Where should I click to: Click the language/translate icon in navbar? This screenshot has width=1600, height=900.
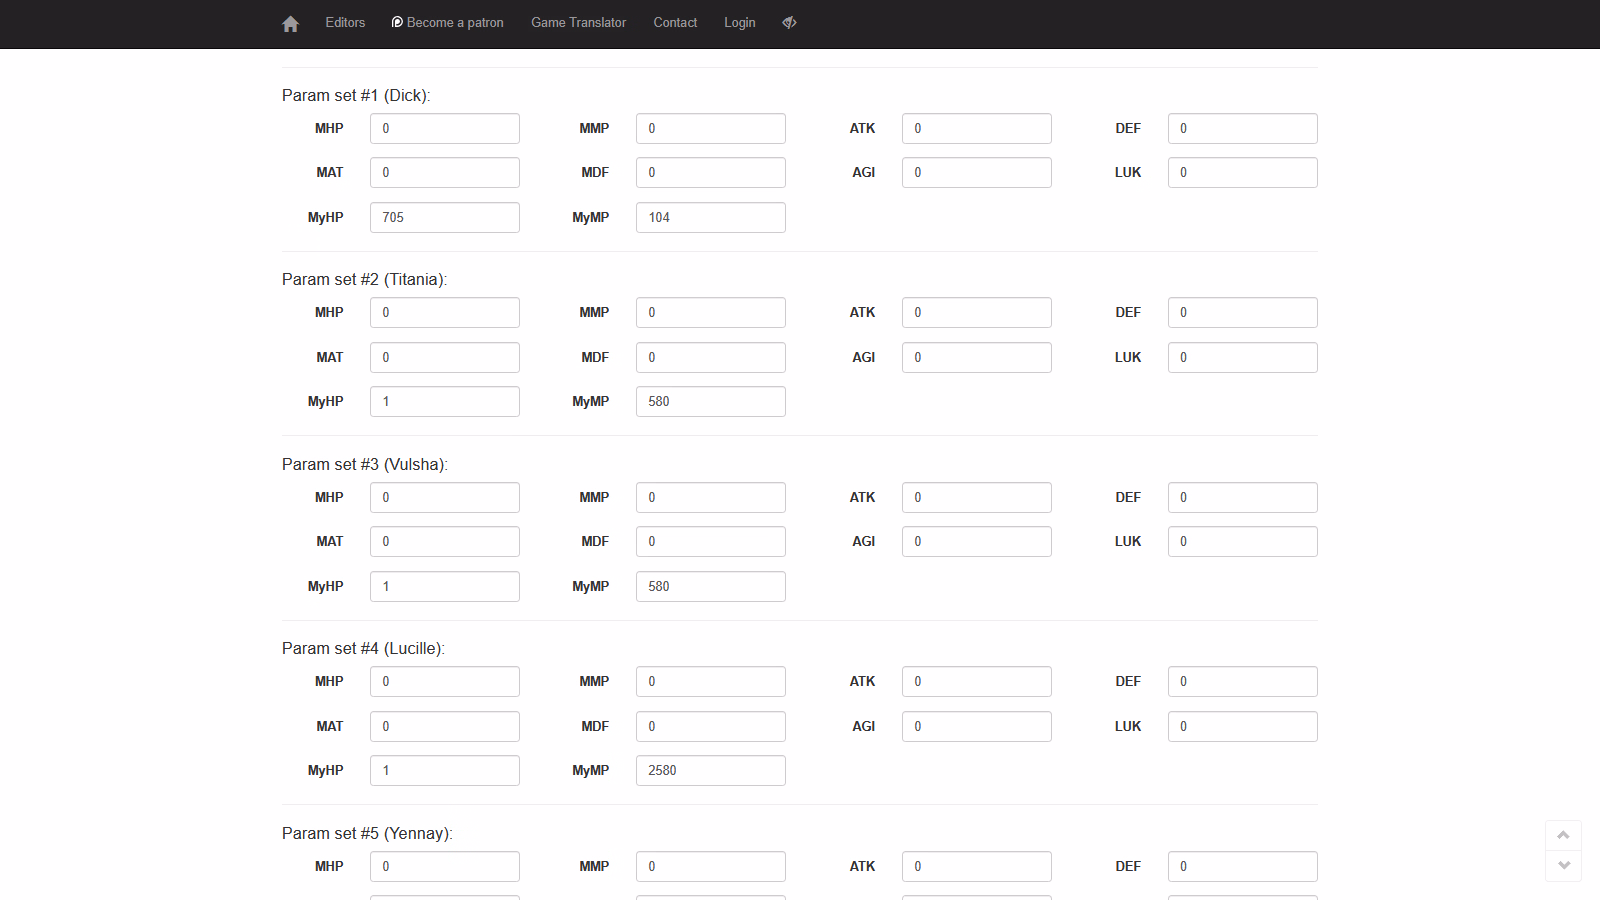point(789,23)
